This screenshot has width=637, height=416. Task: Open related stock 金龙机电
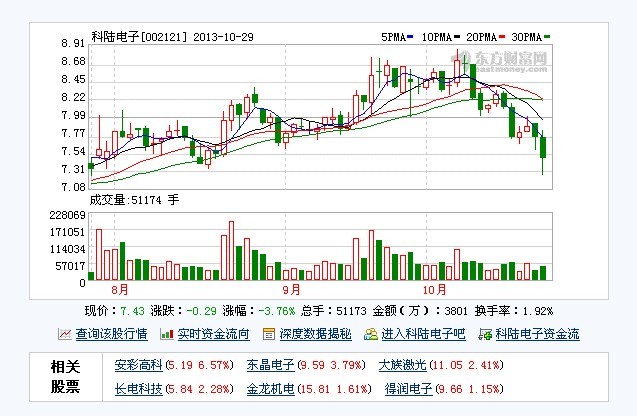coord(270,389)
